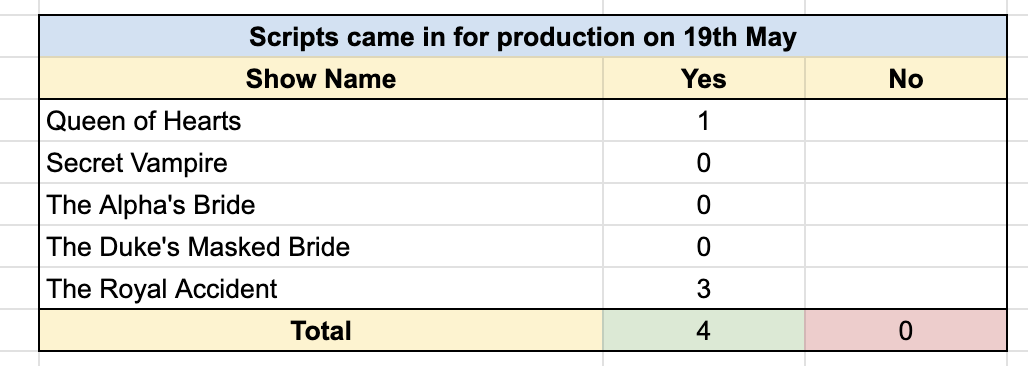The image size is (1028, 366).
Task: Click the red Total No cell showing 0
Action: pos(905,330)
